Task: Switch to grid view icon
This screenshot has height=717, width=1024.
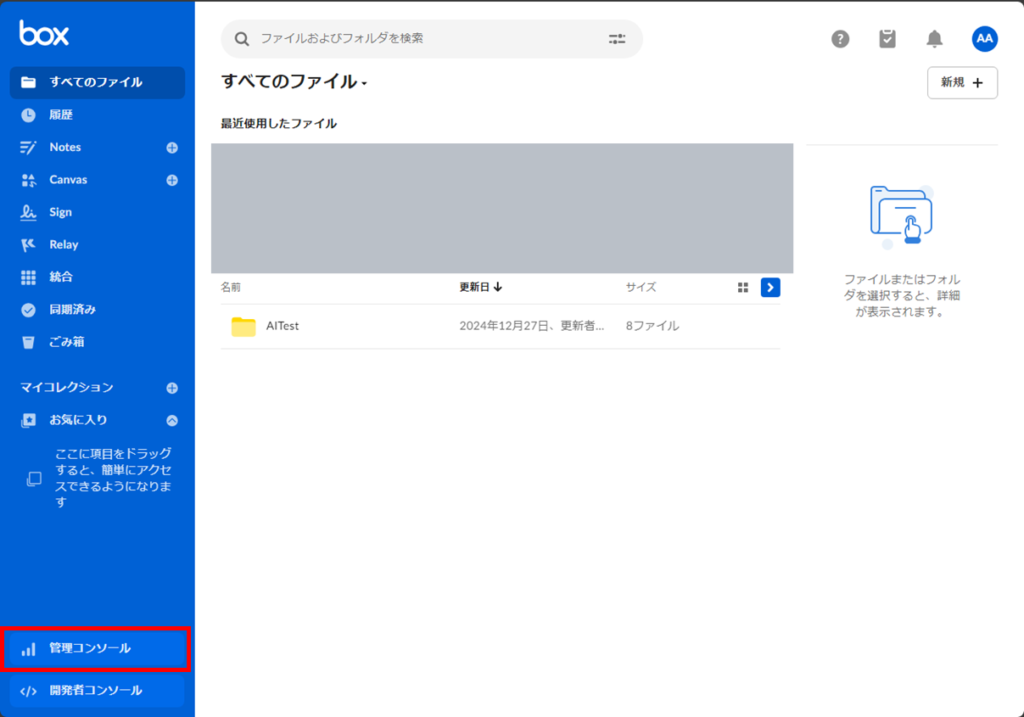Action: point(743,288)
